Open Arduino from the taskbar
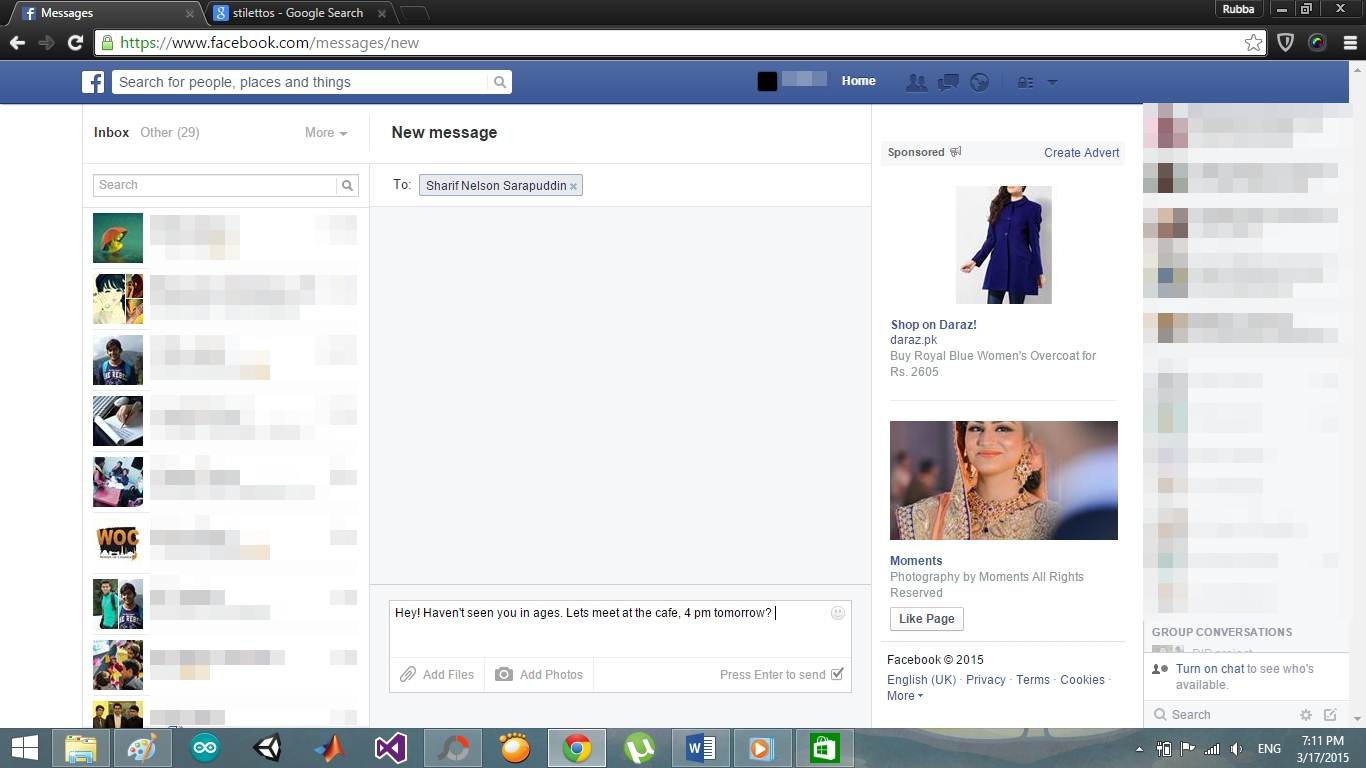This screenshot has width=1366, height=768. click(x=205, y=748)
